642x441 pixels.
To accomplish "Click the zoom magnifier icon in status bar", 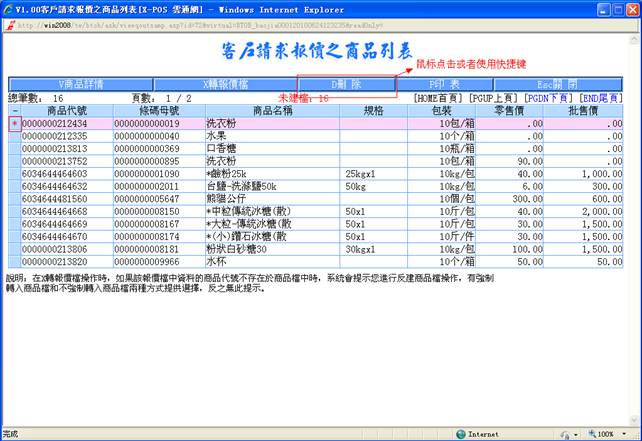I will click(591, 434).
